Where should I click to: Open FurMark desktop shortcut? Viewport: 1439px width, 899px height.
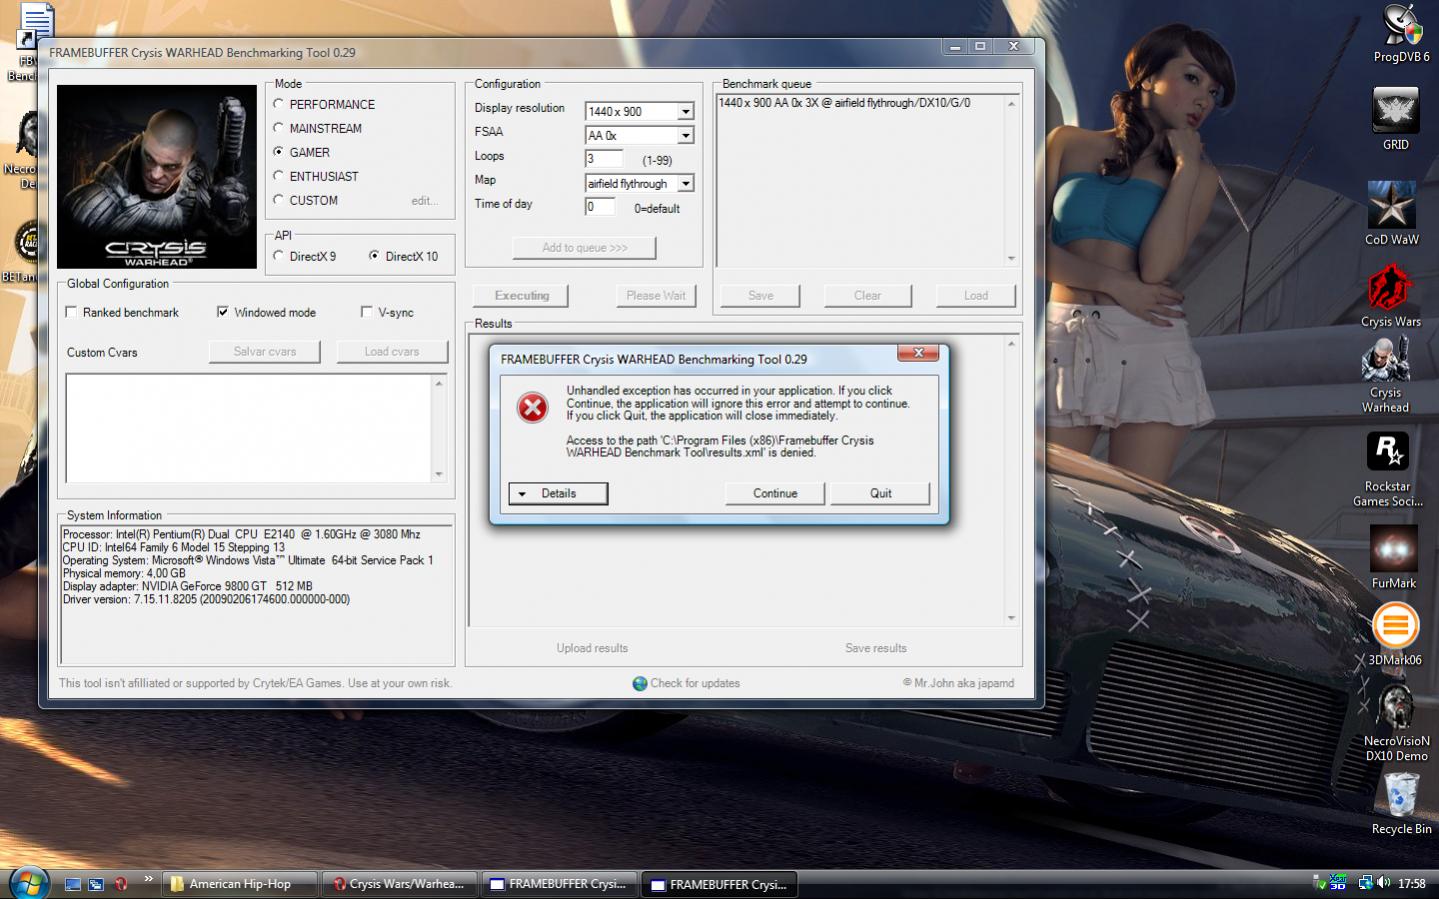coord(1393,557)
